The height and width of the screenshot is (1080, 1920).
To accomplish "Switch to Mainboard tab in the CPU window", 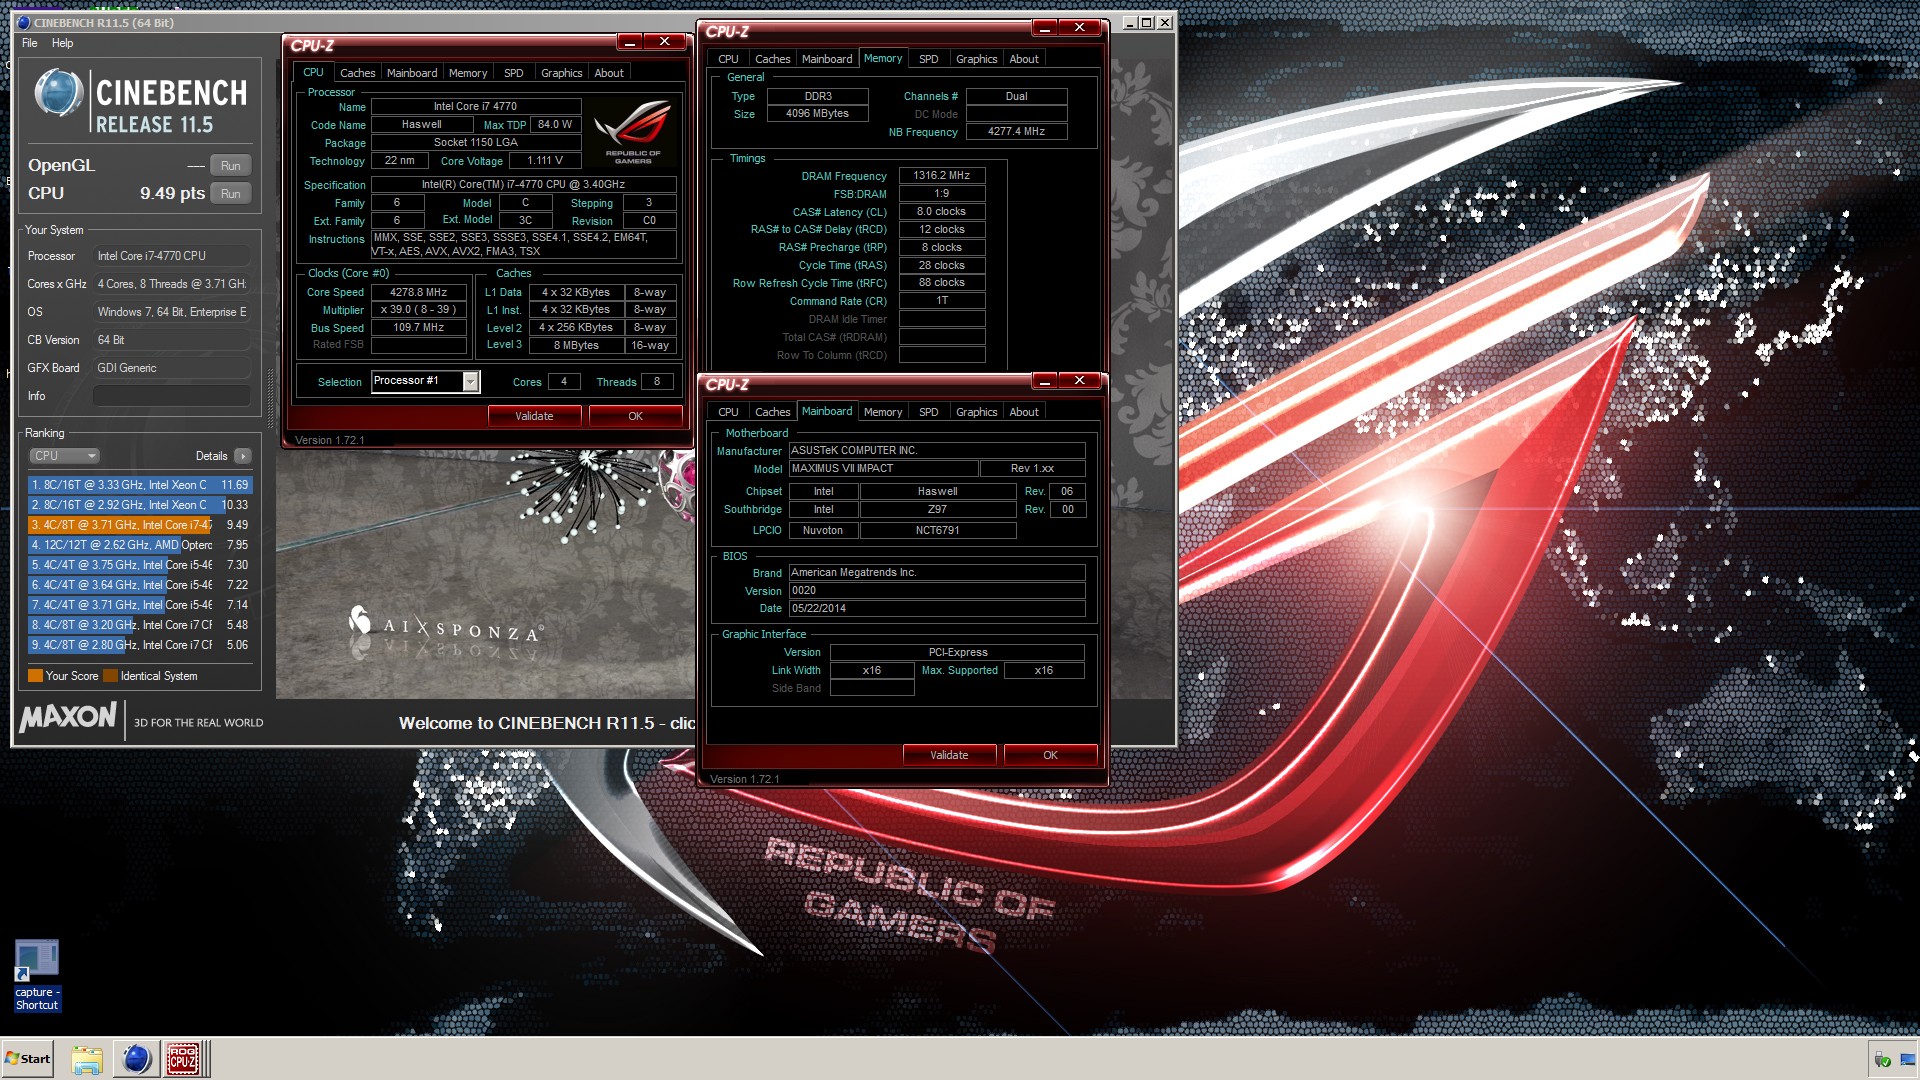I will [412, 73].
